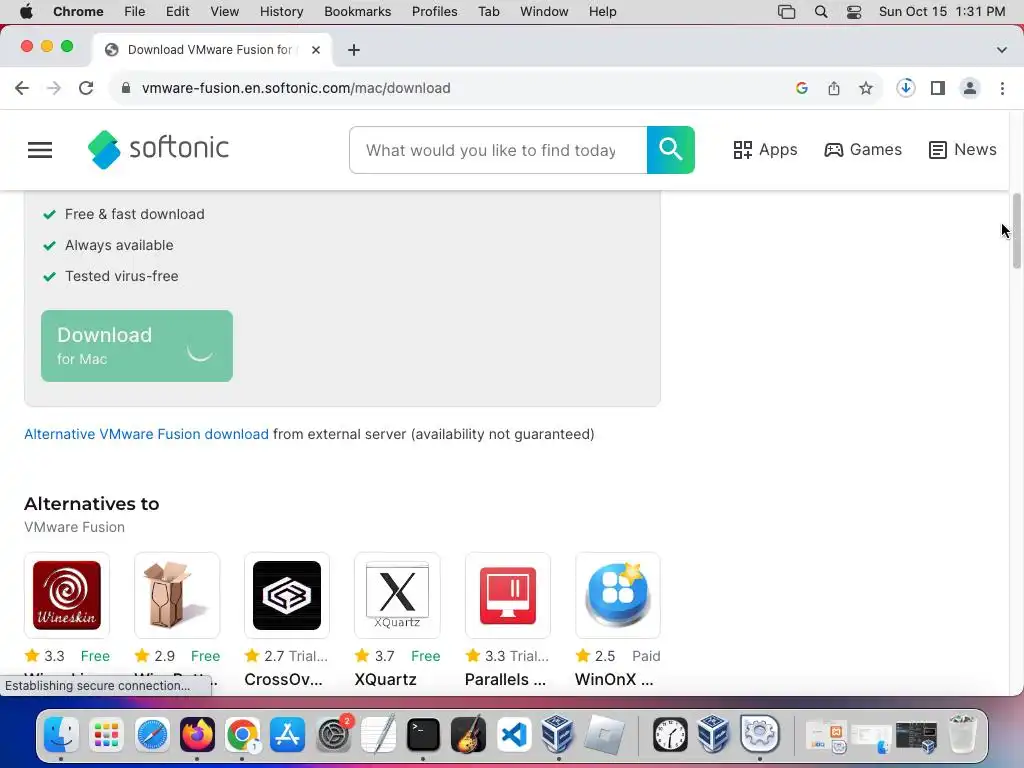The height and width of the screenshot is (768, 1024).
Task: Open Control Center in menu bar
Action: (854, 12)
